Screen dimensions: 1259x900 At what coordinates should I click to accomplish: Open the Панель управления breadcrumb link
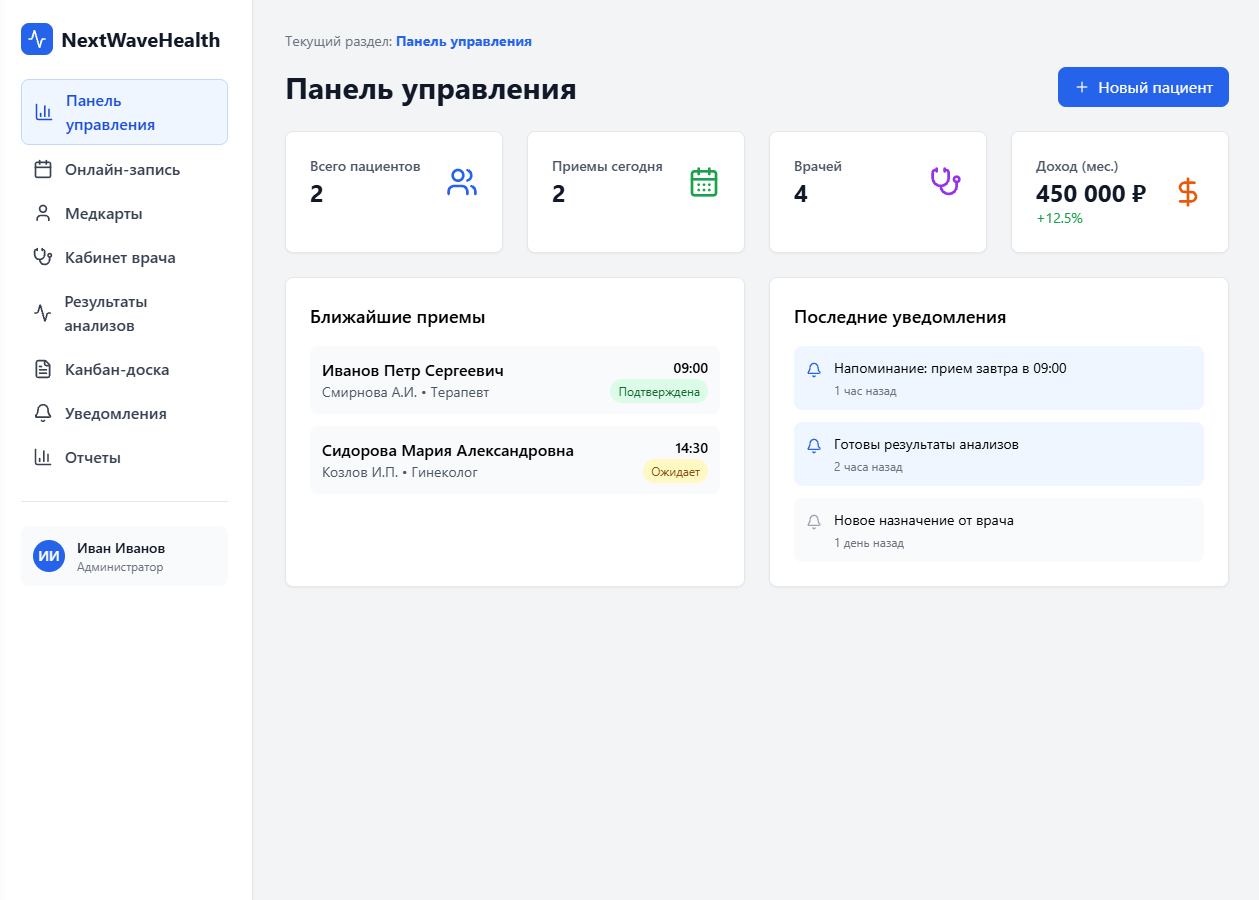click(x=465, y=41)
